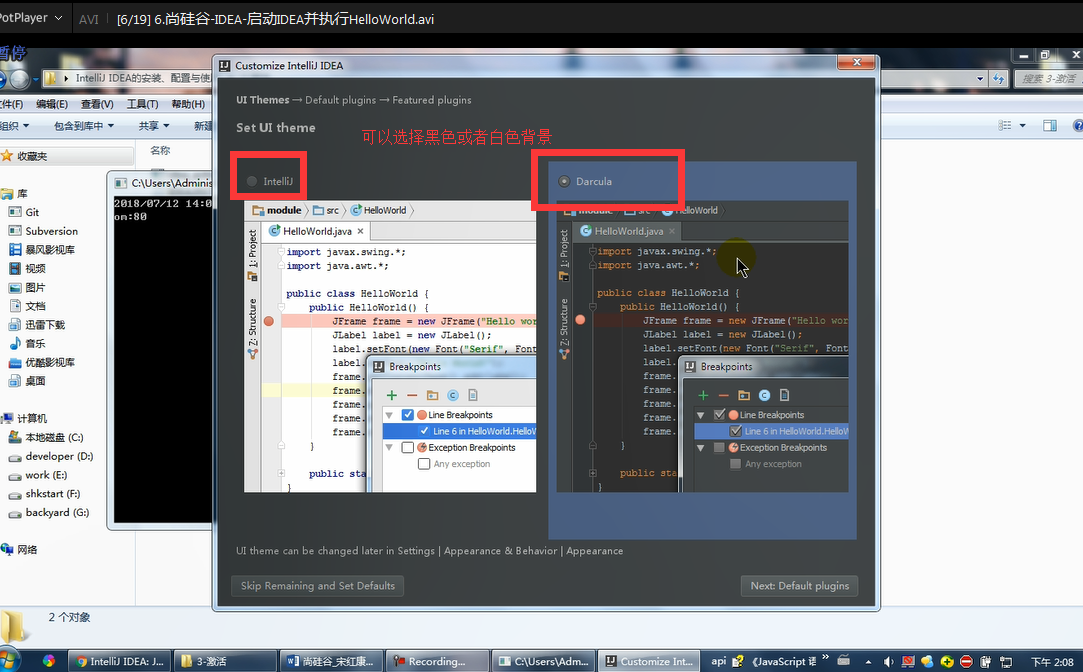Open the 帮助(H) menu in Explorer

click(188, 104)
